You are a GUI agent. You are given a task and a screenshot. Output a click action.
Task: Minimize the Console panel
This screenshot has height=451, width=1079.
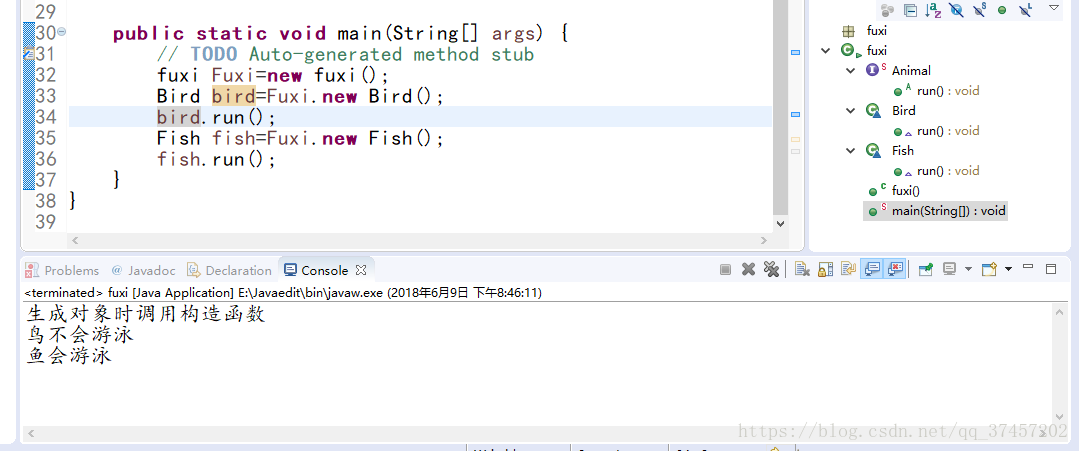pyautogui.click(x=1028, y=266)
